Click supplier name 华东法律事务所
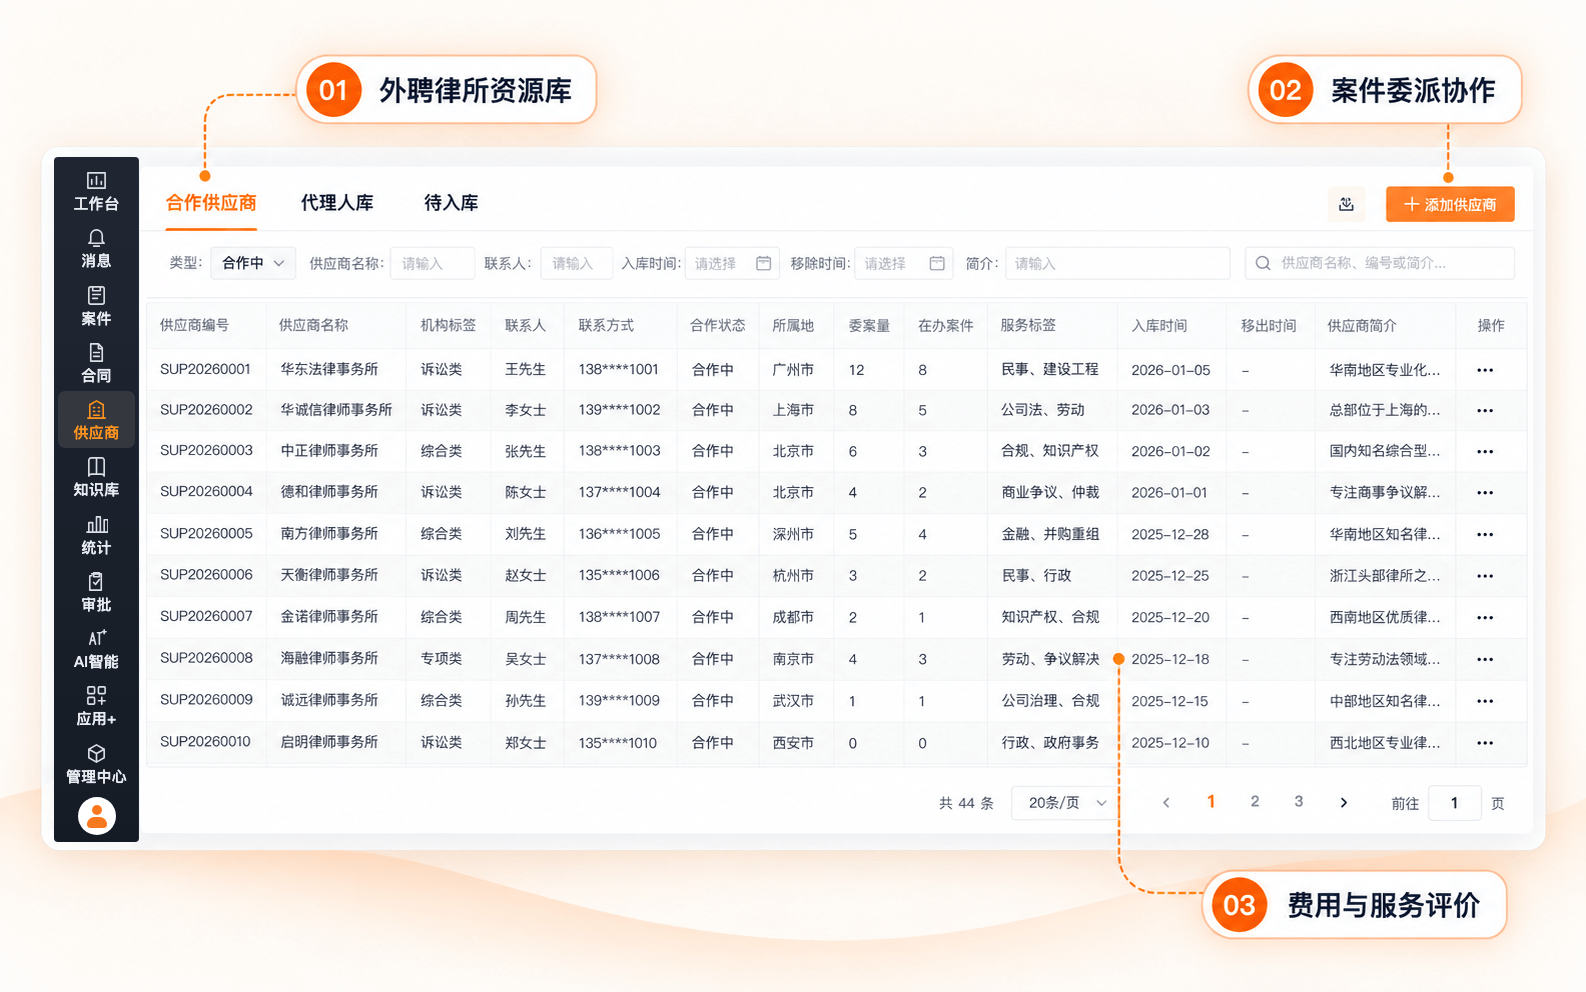Screen dimensions: 1586x992 tap(329, 369)
